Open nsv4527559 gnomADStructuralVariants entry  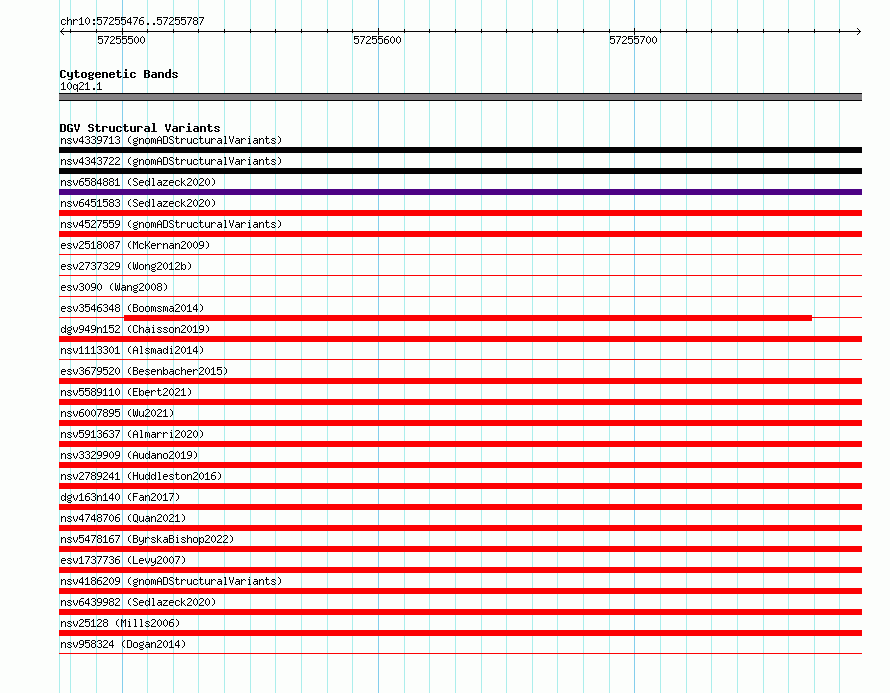tap(171, 224)
